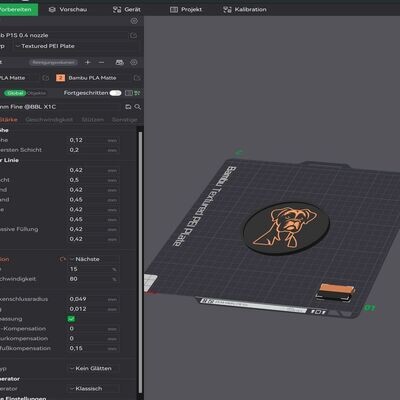Click the compare presets icon beside Fortgeschritten

tap(129, 93)
